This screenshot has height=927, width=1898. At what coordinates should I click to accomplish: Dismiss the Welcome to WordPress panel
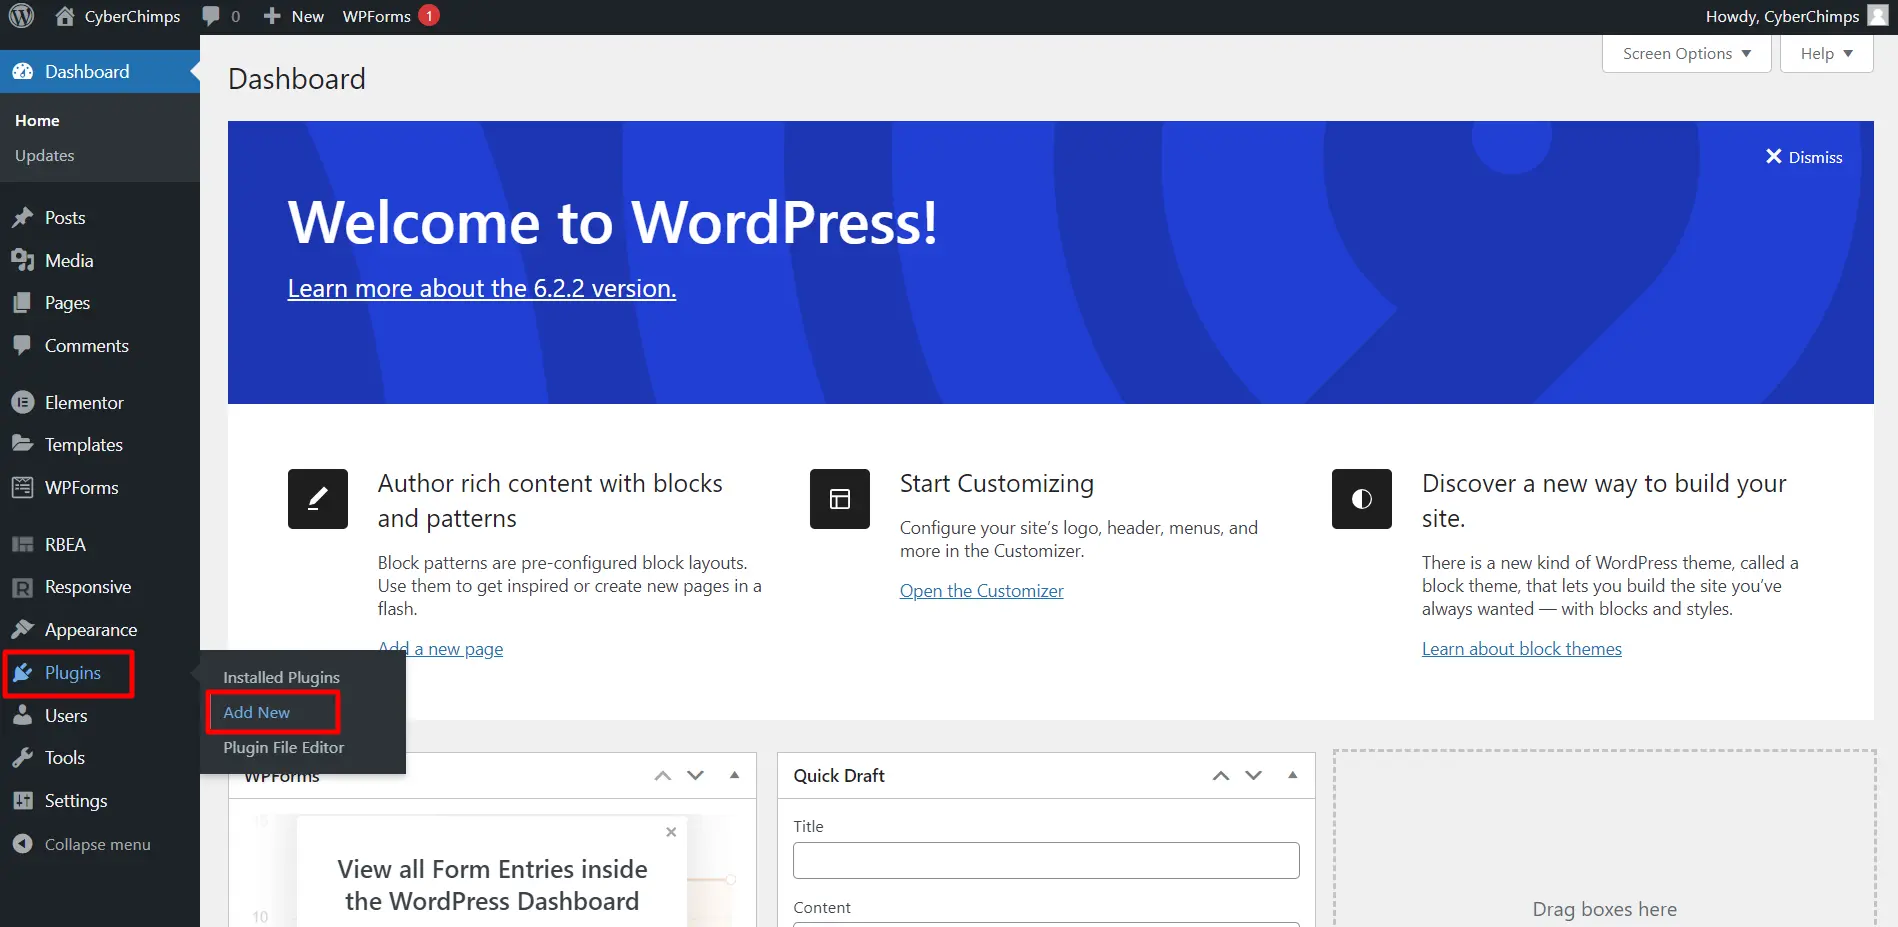pos(1804,157)
